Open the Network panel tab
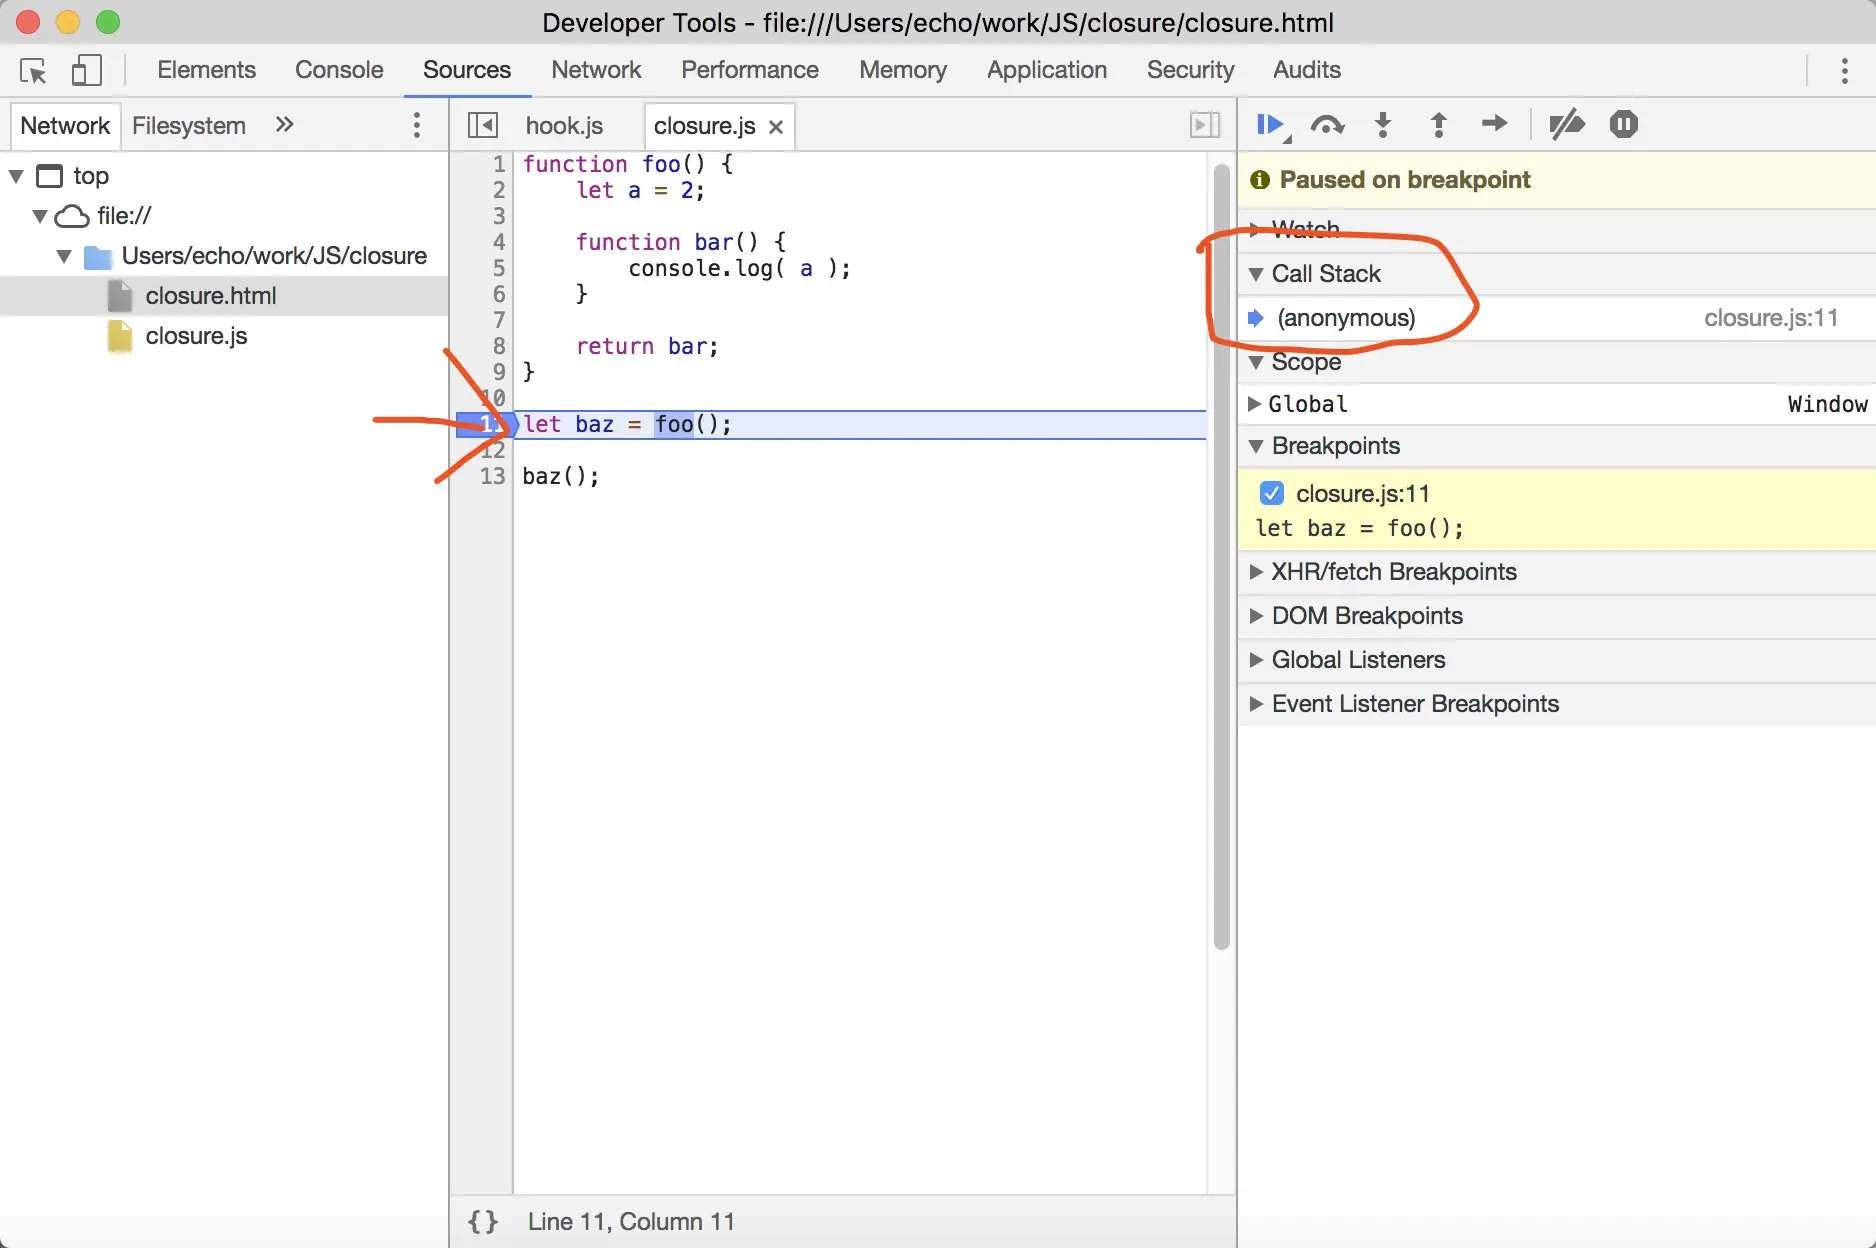Viewport: 1876px width, 1248px height. pyautogui.click(x=596, y=70)
